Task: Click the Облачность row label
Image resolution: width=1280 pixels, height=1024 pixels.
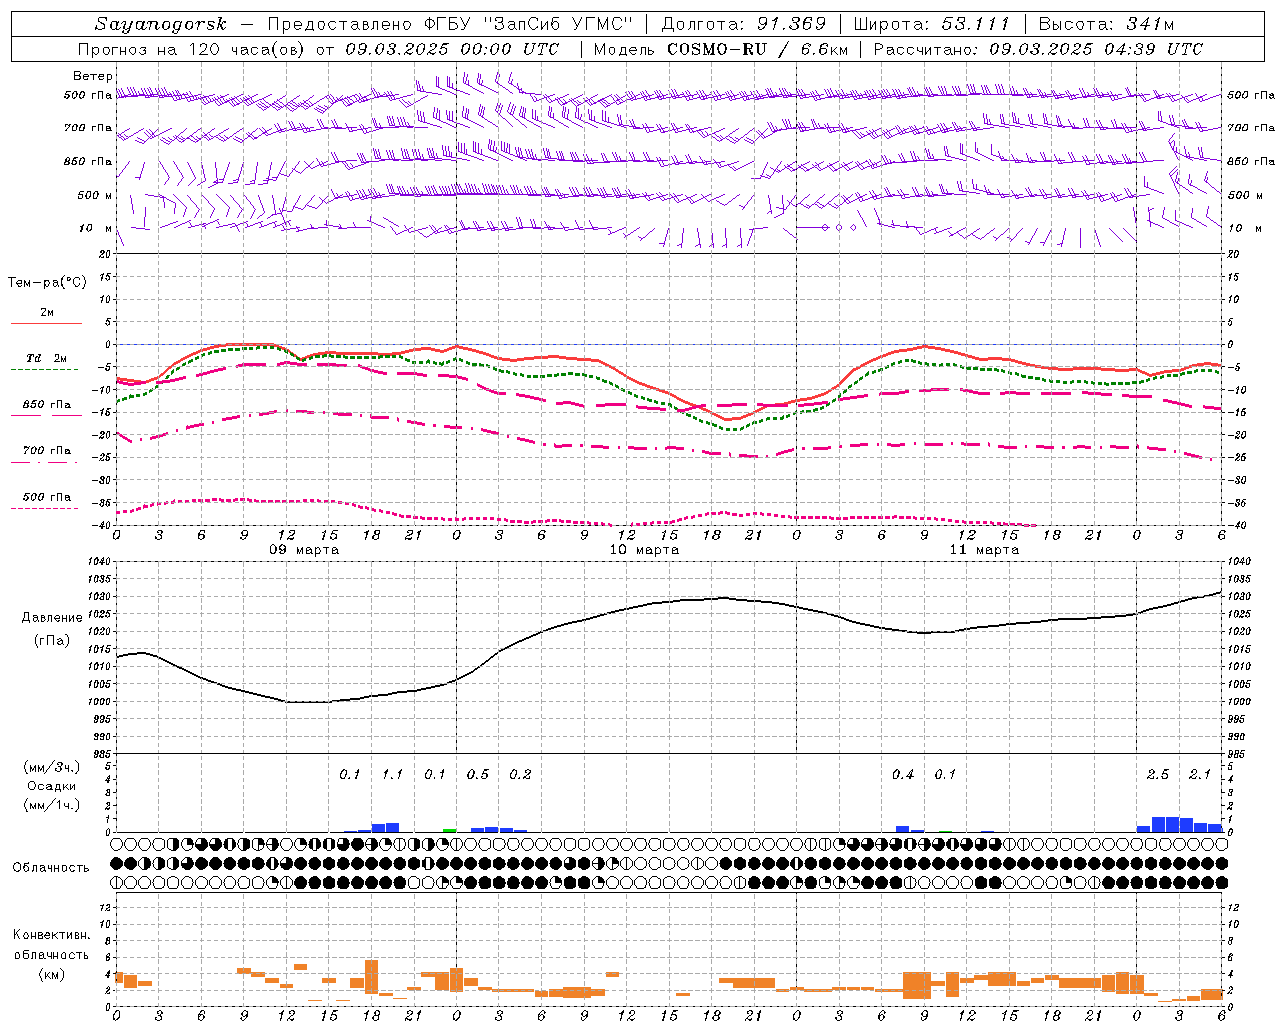Action: (51, 867)
